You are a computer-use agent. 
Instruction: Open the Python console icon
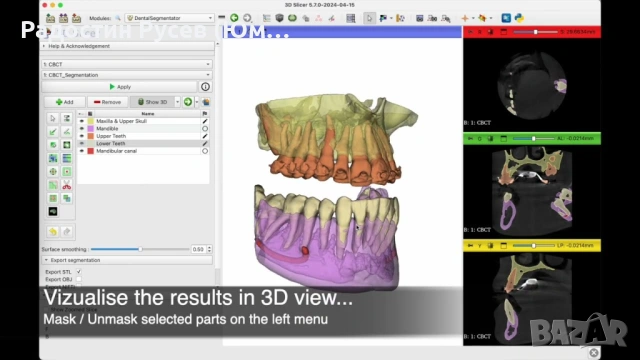[x=519, y=18]
